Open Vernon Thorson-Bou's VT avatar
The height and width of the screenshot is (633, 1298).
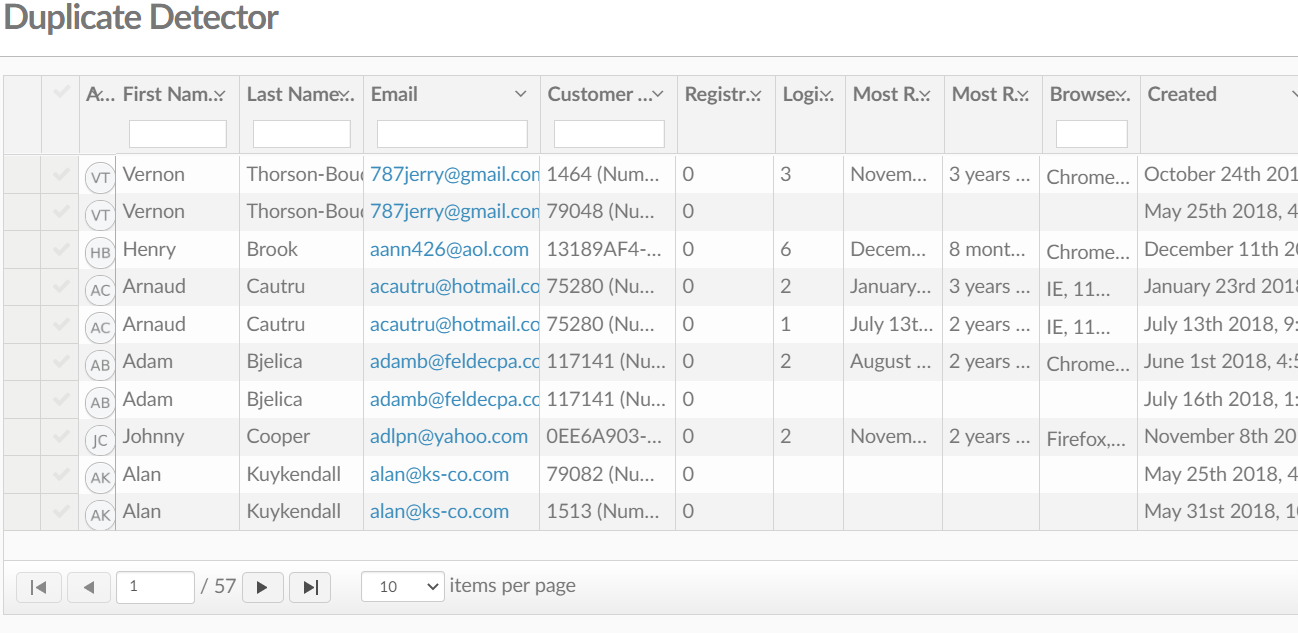coord(99,174)
